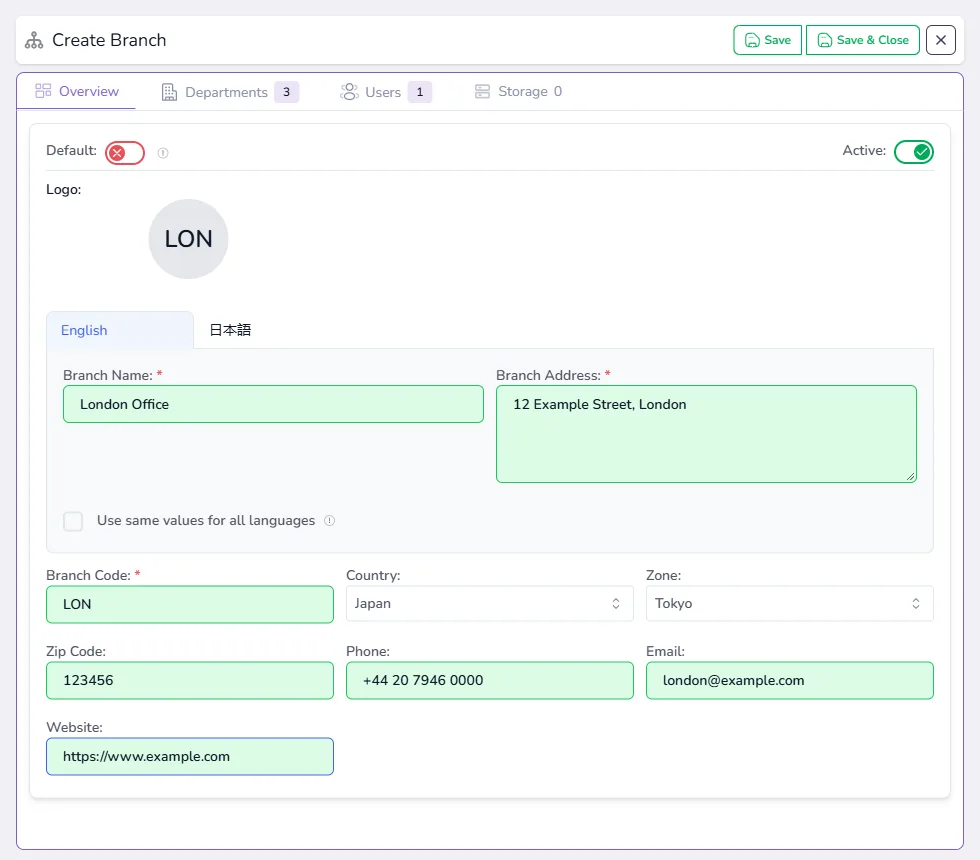980x860 pixels.
Task: Open the Country dropdown showing Japan
Action: pos(490,603)
